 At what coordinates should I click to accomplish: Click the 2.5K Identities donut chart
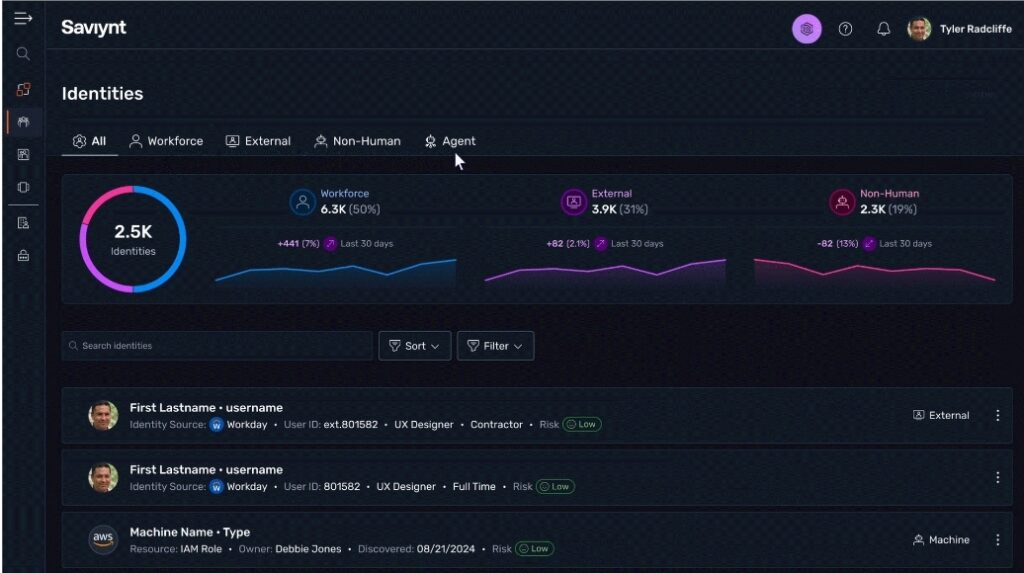tap(133, 239)
